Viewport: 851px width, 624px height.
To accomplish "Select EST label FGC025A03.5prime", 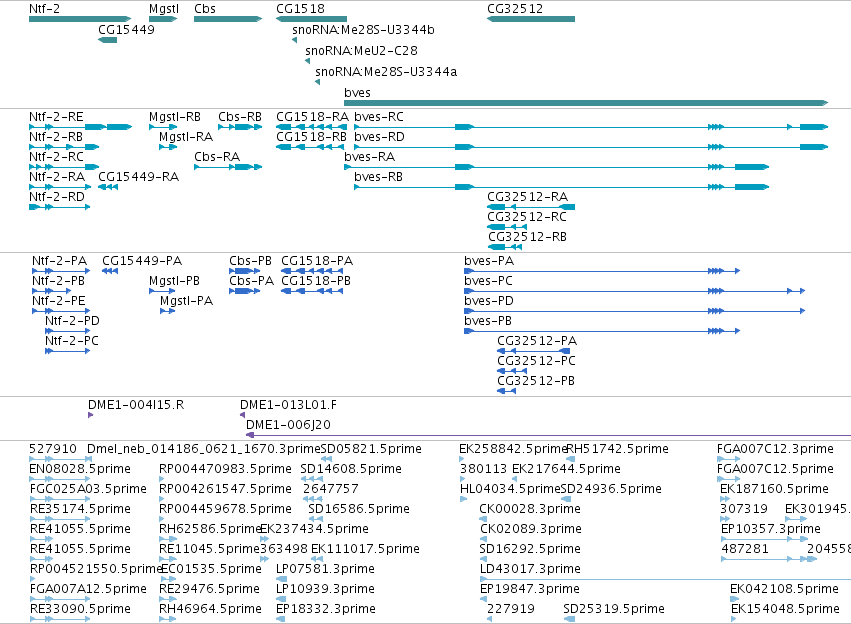I will [88, 489].
